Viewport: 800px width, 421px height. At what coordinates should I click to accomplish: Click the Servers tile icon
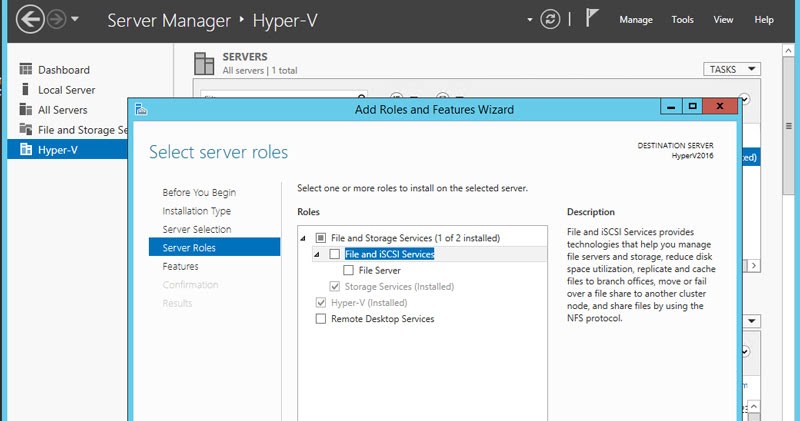[204, 63]
